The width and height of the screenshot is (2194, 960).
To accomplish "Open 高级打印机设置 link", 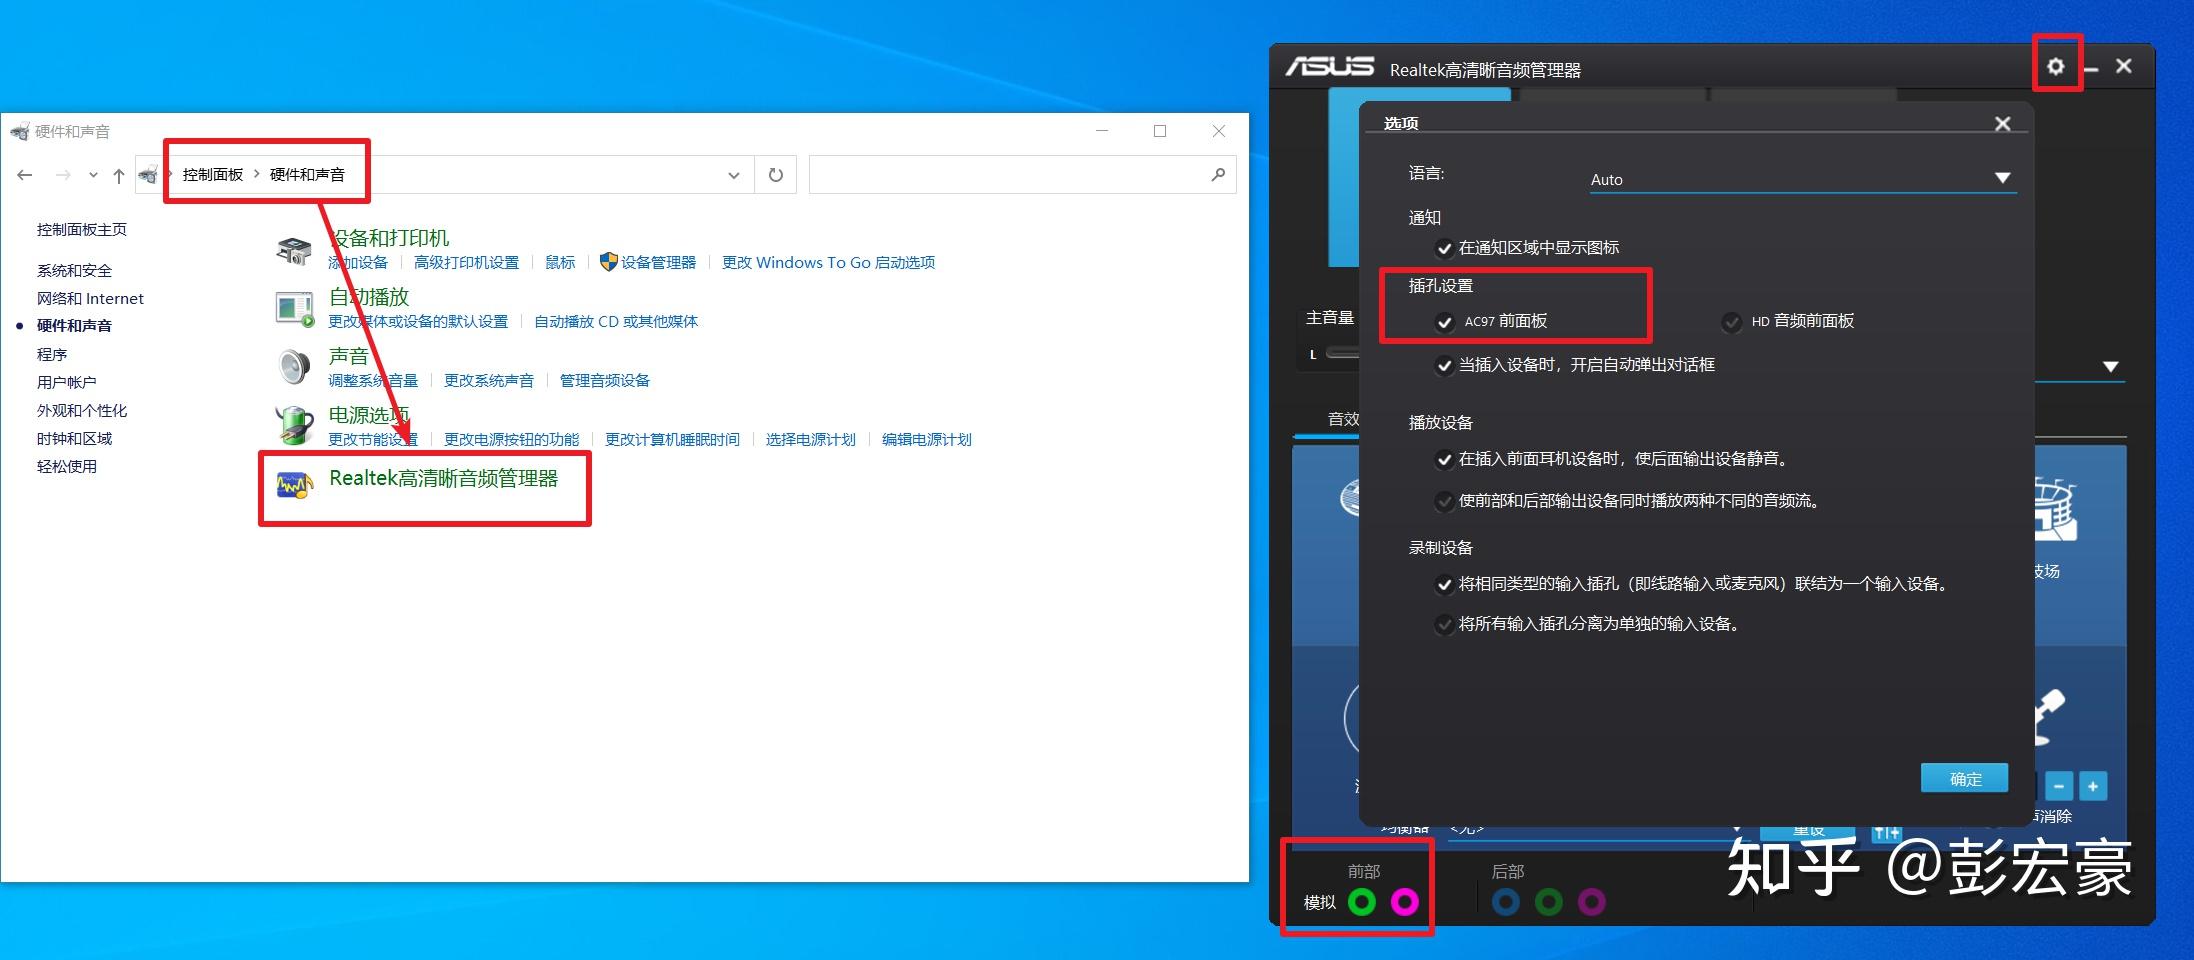I will pos(467,263).
